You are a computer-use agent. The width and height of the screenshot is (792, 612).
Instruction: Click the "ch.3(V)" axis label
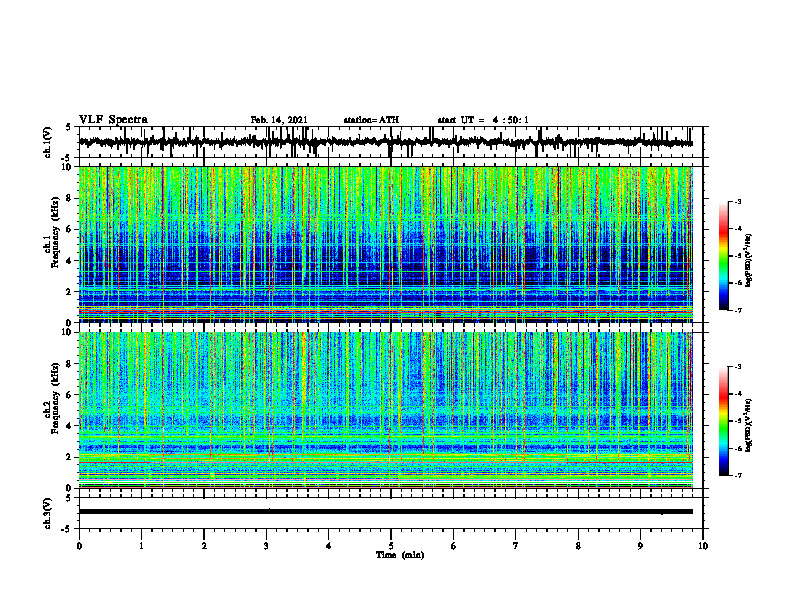coord(48,514)
